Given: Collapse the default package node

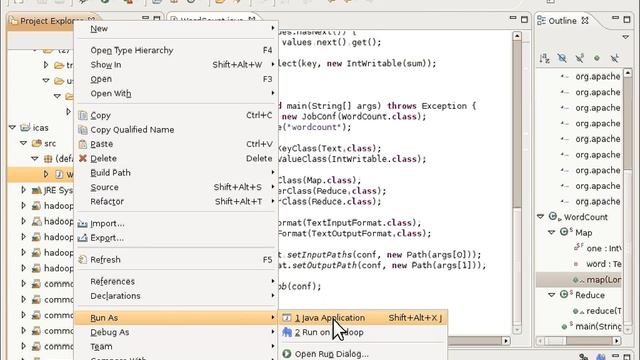Looking at the screenshot, I should point(35,159).
